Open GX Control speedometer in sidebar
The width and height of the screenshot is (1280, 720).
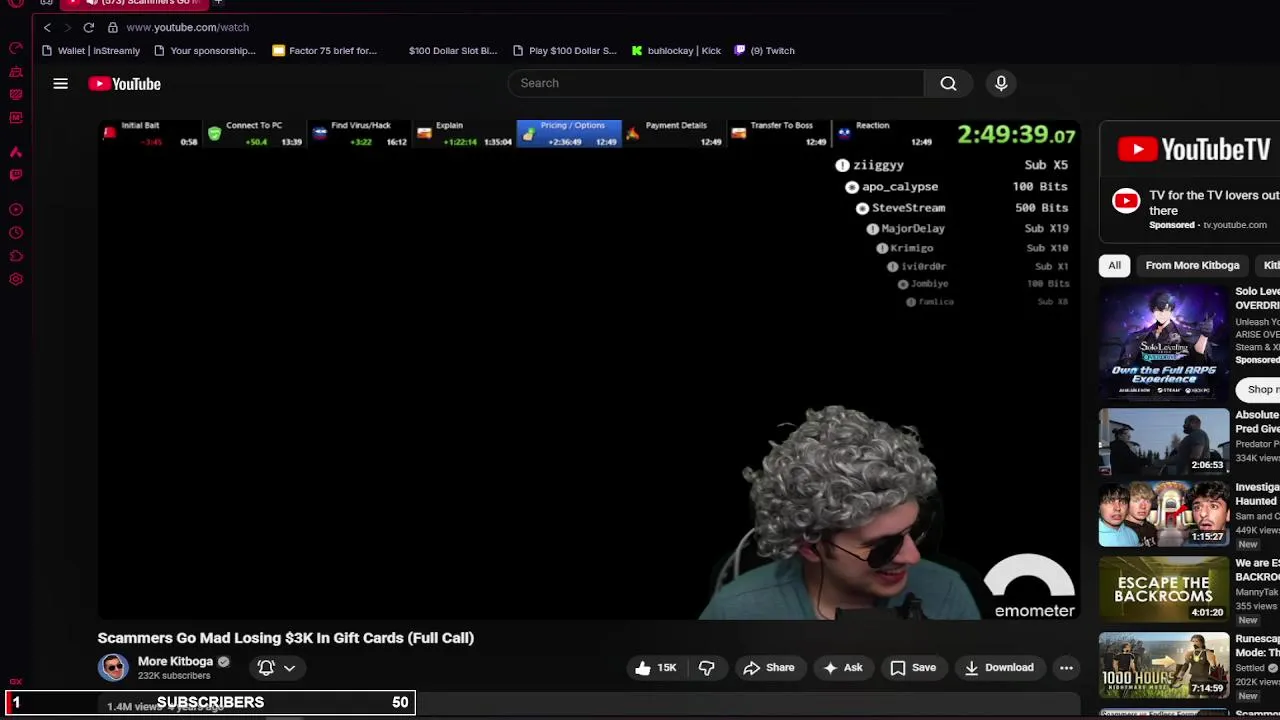(x=16, y=48)
